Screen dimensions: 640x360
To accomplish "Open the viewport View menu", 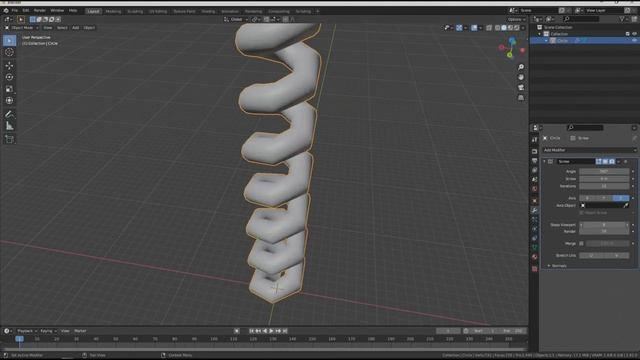I will coord(48,28).
